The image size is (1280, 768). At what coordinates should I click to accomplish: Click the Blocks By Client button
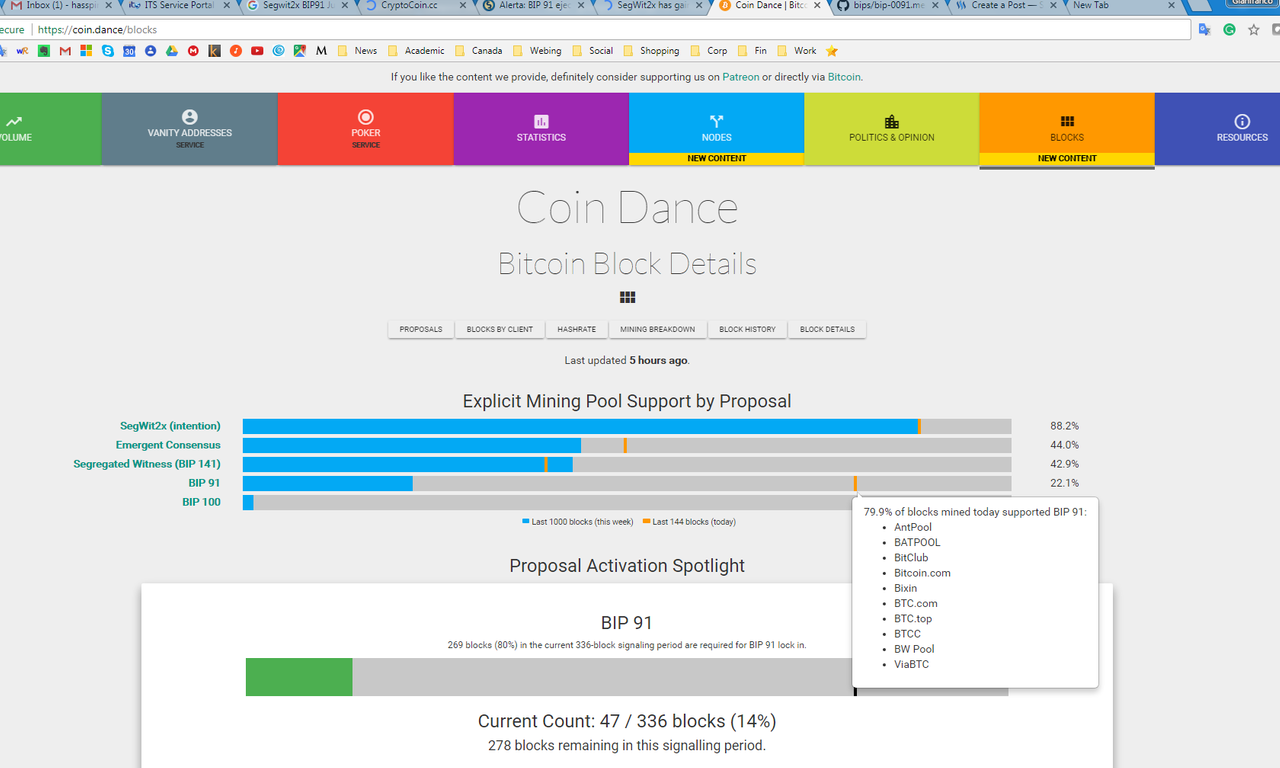point(500,329)
